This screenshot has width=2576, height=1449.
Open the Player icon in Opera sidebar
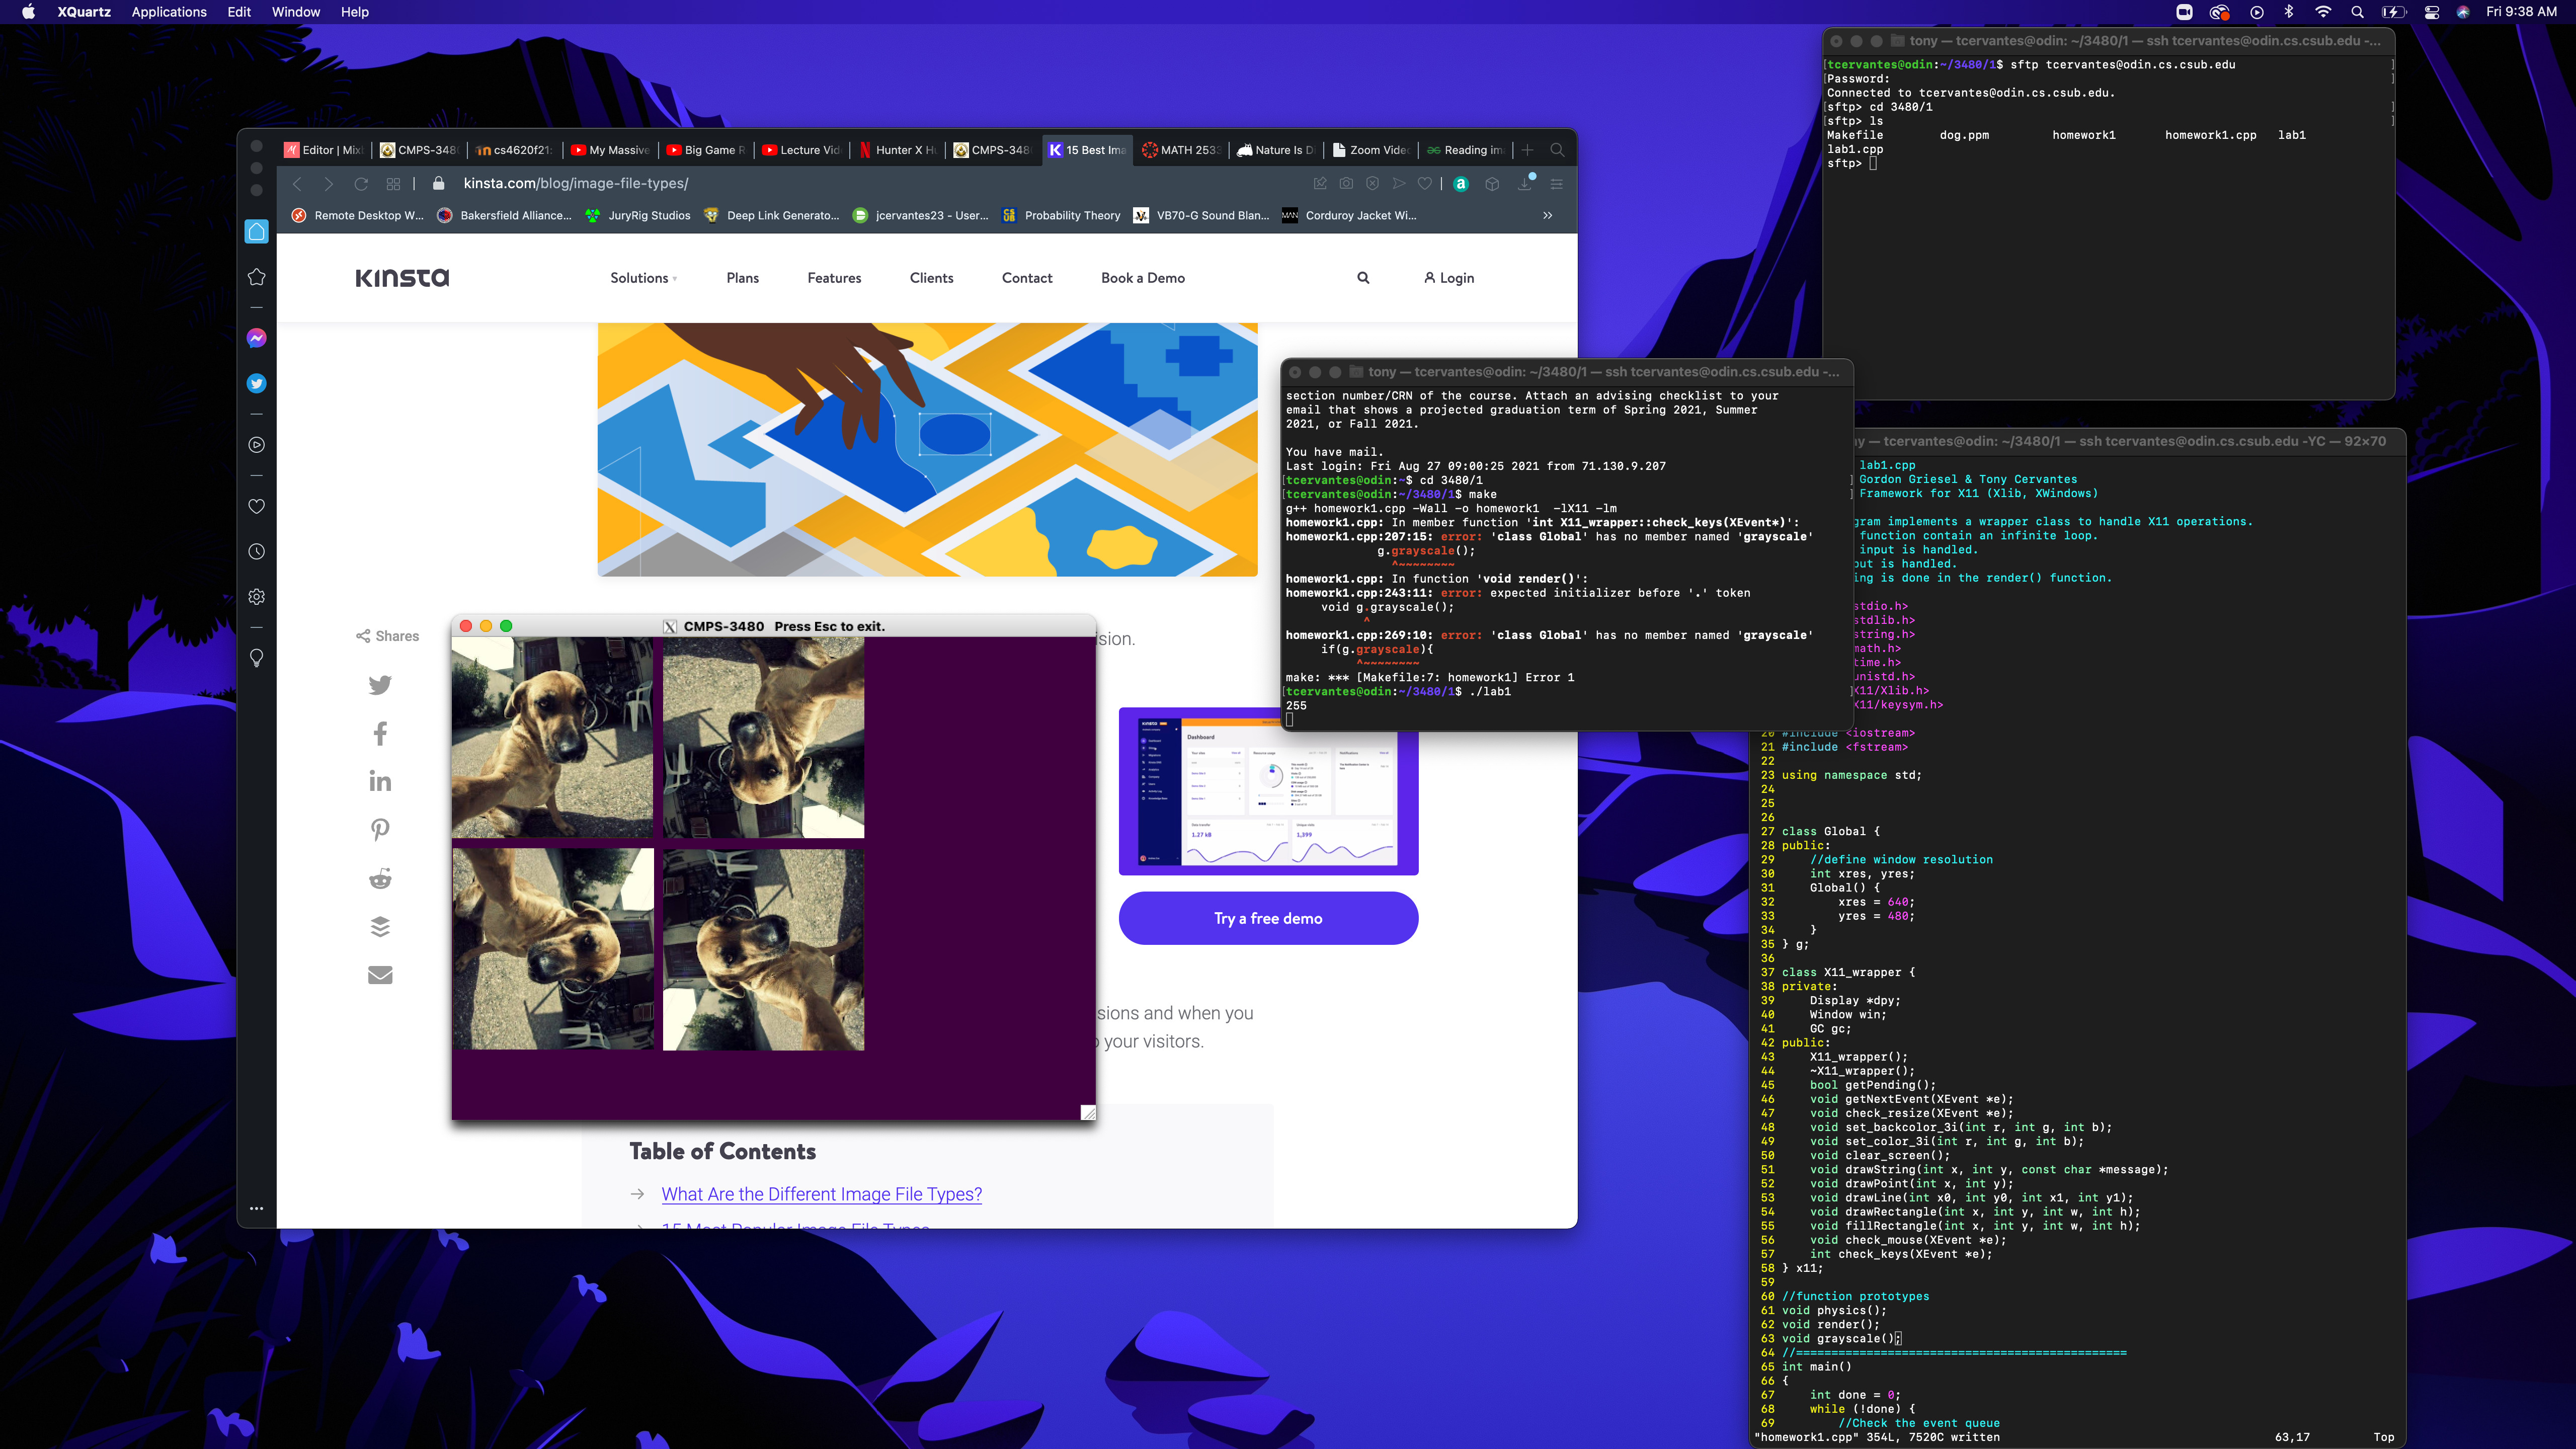256,445
